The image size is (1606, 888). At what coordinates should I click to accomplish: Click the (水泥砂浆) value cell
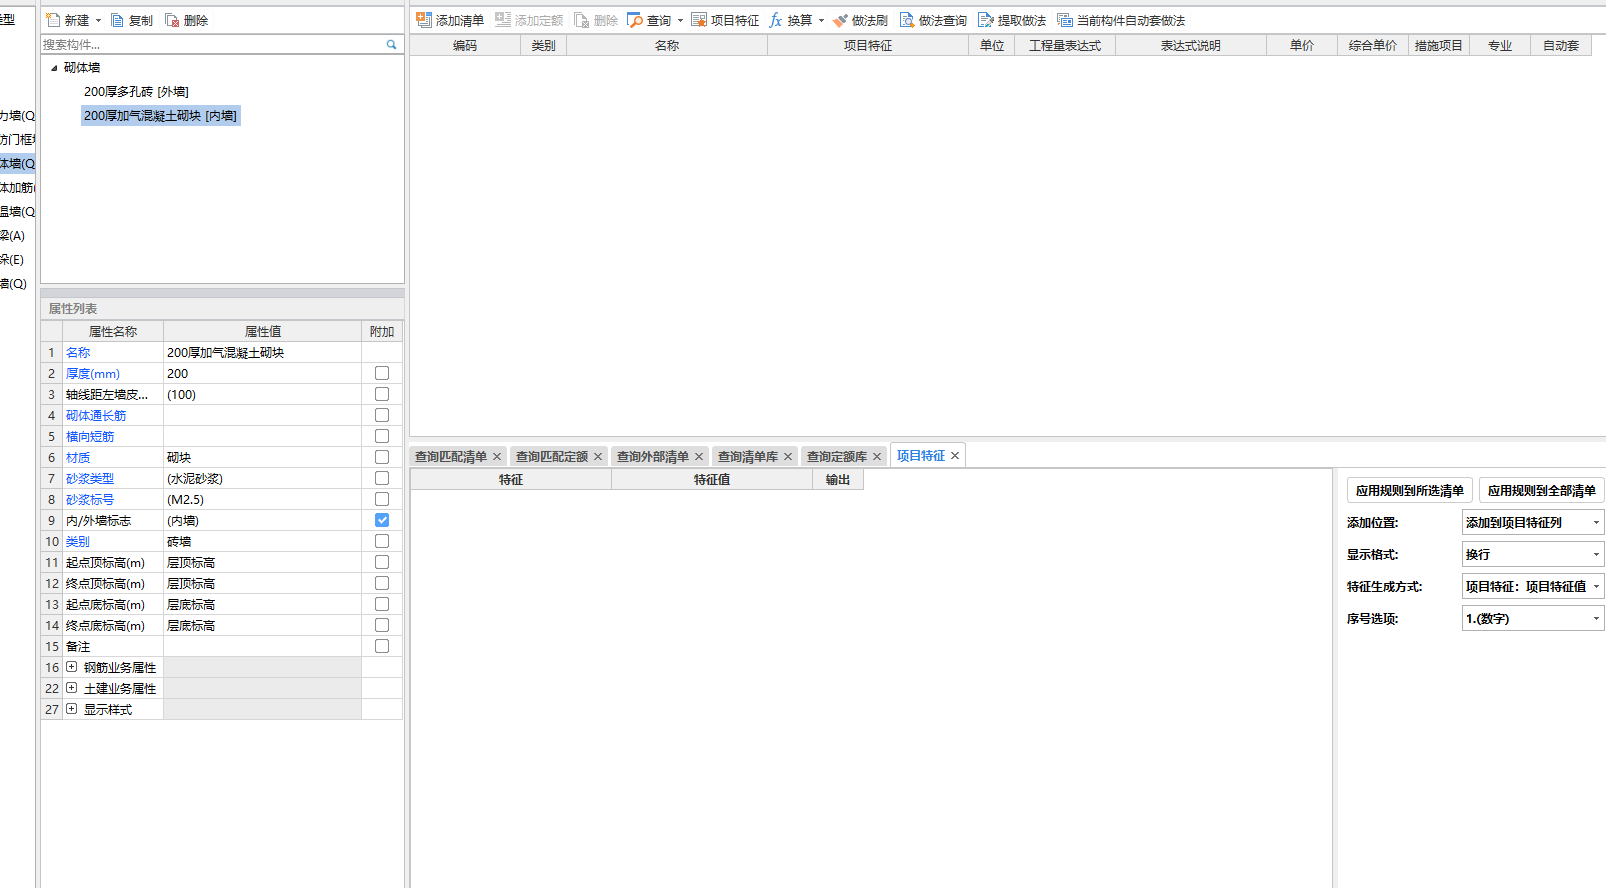[x=262, y=478]
